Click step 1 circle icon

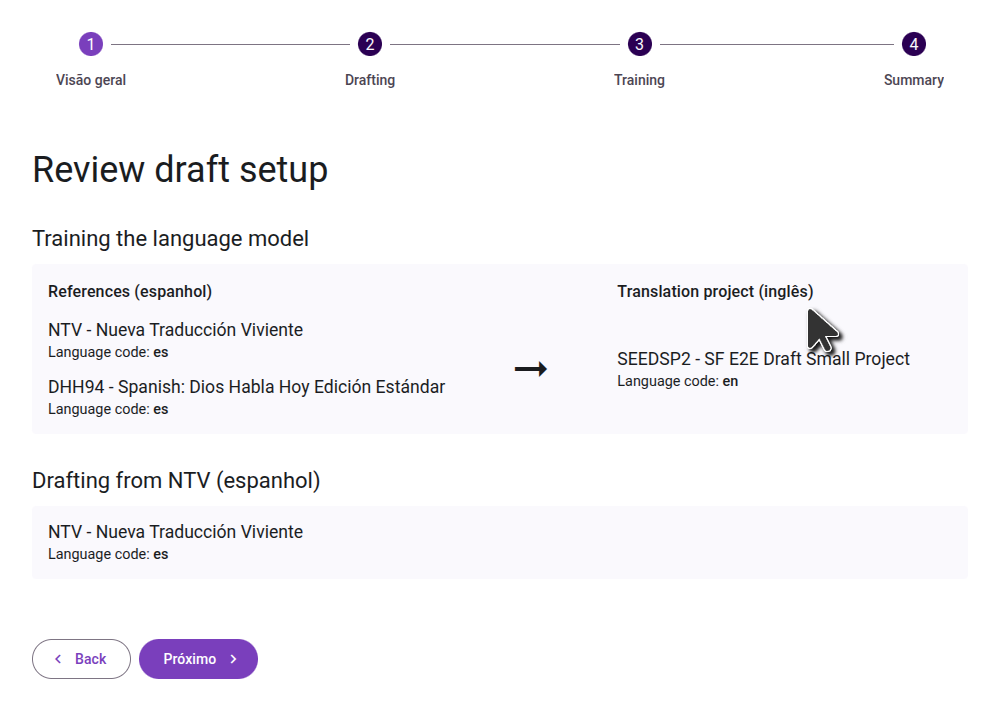tap(91, 44)
